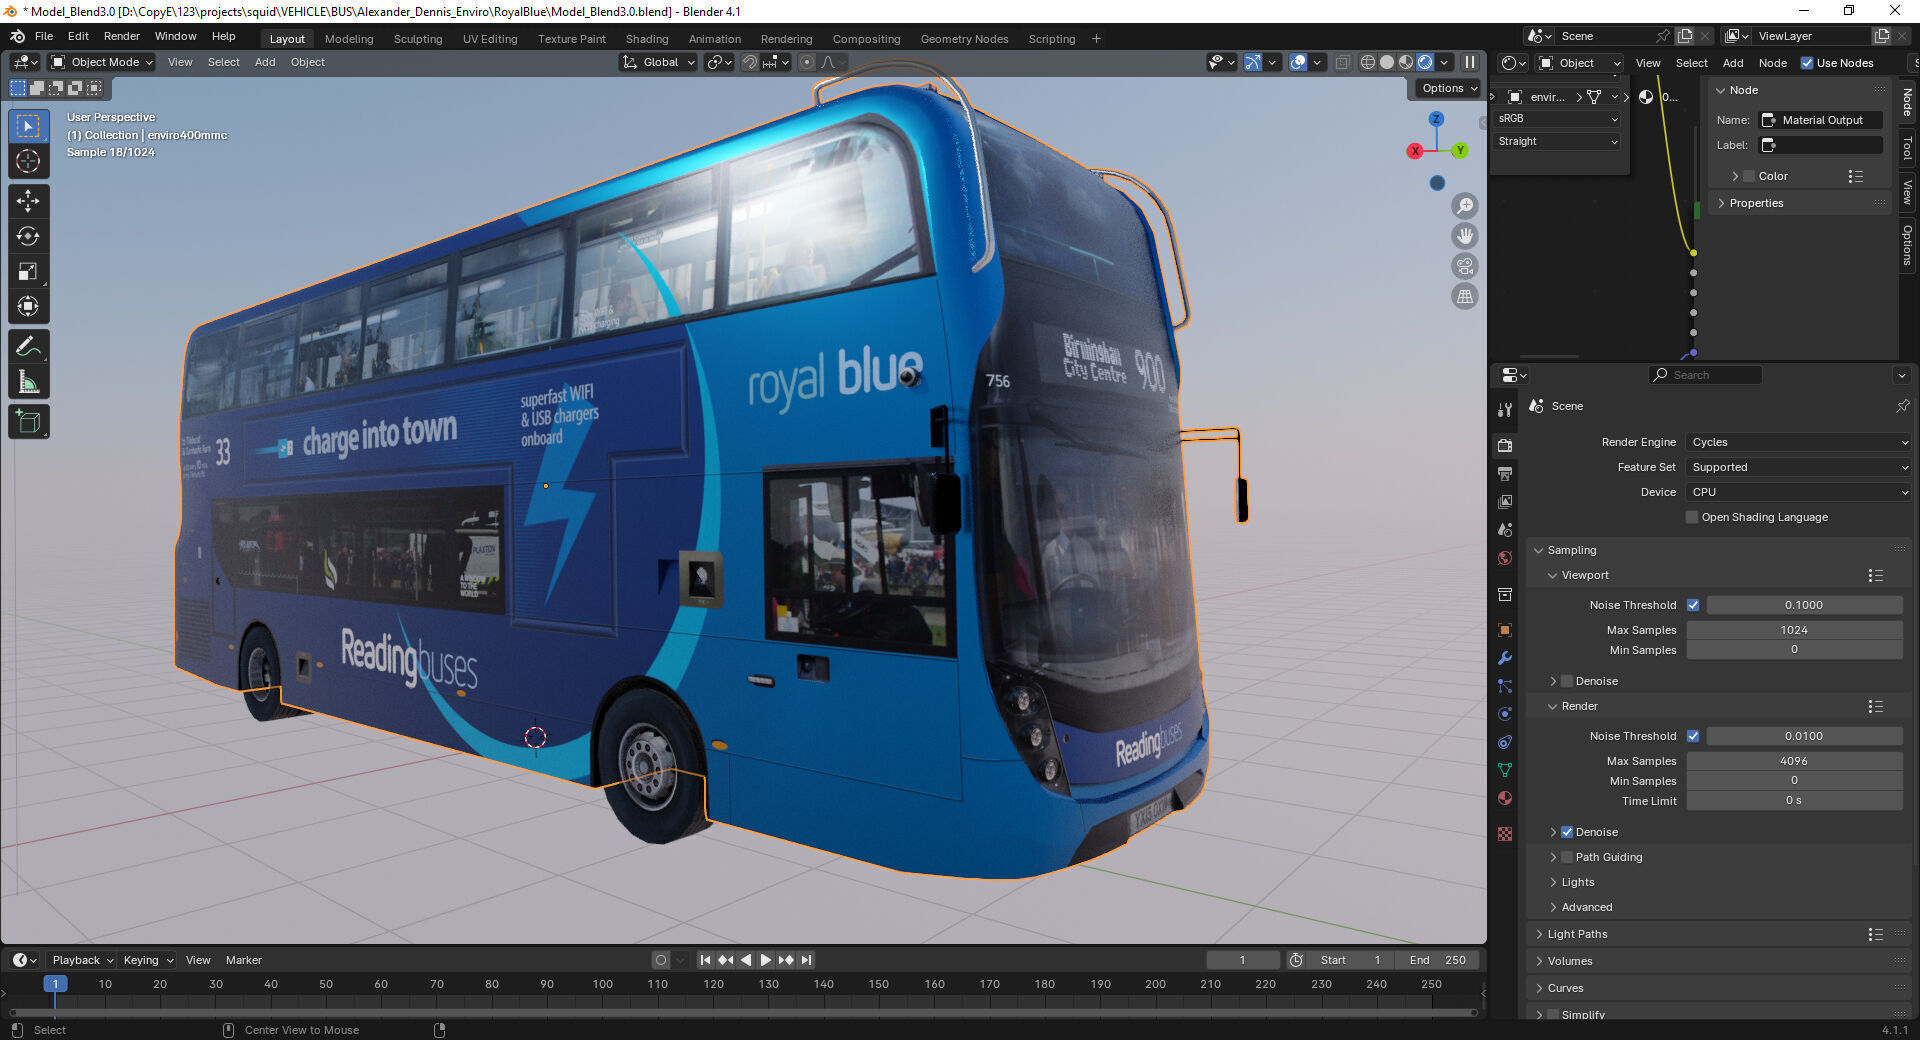Screen dimensions: 1920x1040
Task: Toggle Use Nodes checkbox
Action: 1807,63
